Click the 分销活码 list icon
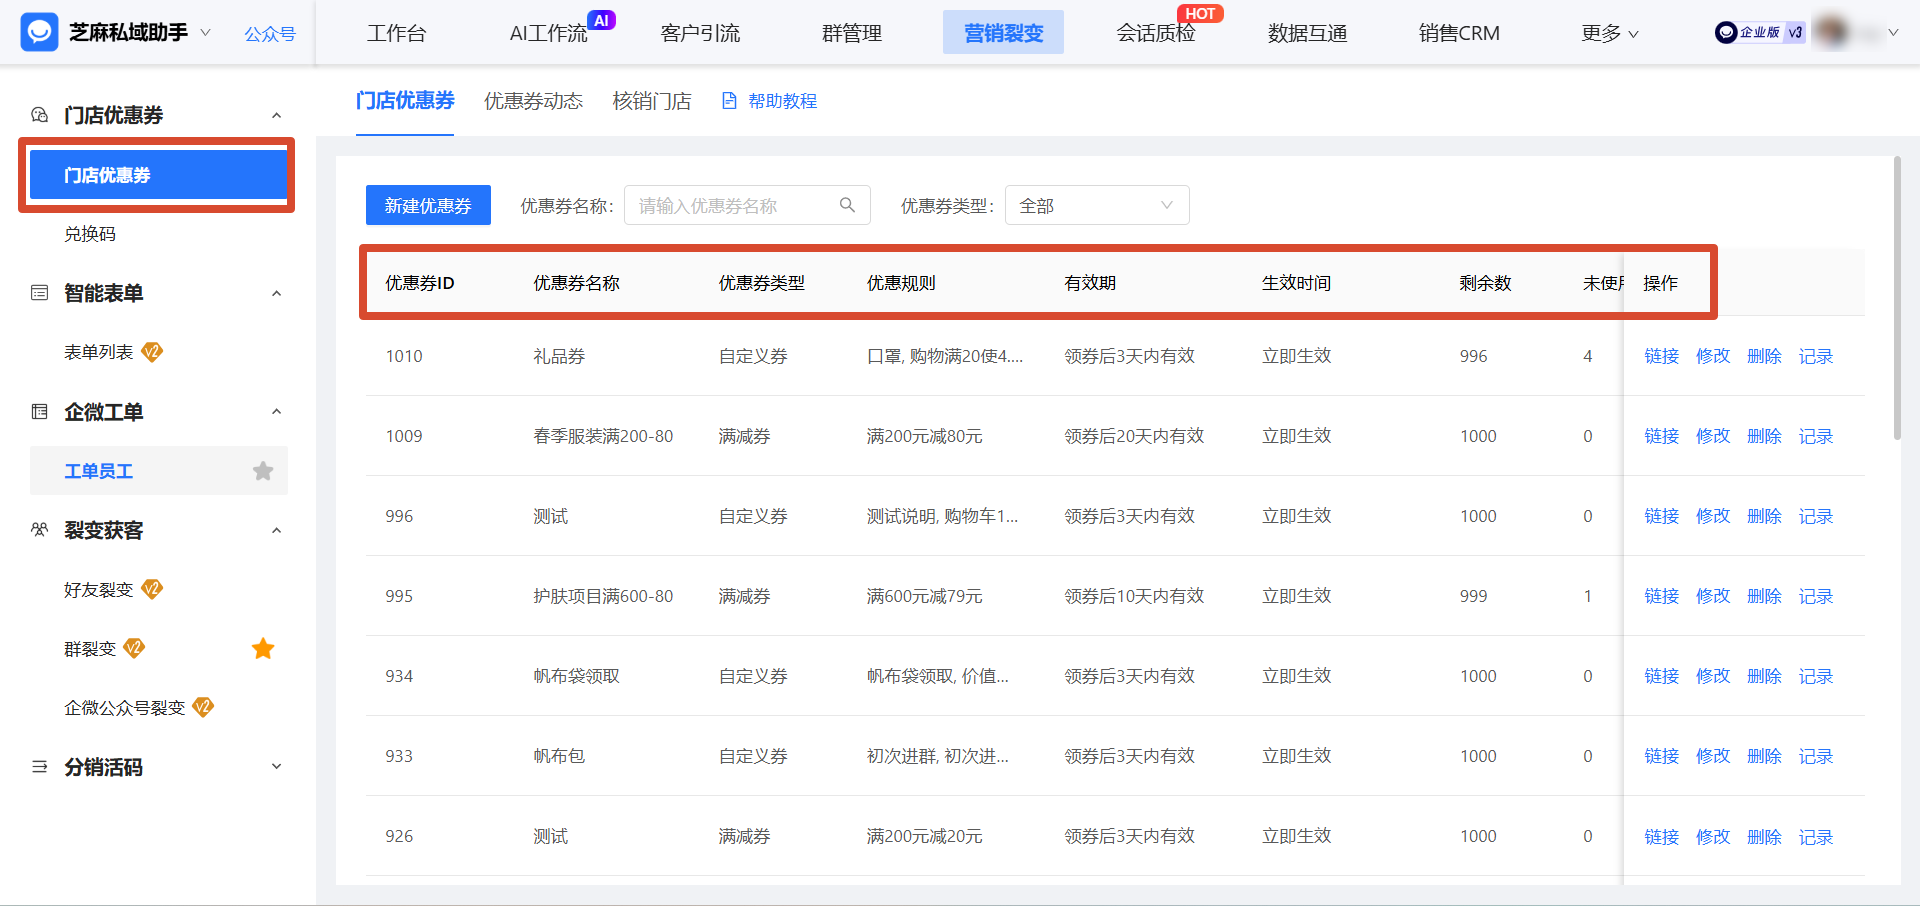Screen dimensions: 1920x906 tap(40, 767)
